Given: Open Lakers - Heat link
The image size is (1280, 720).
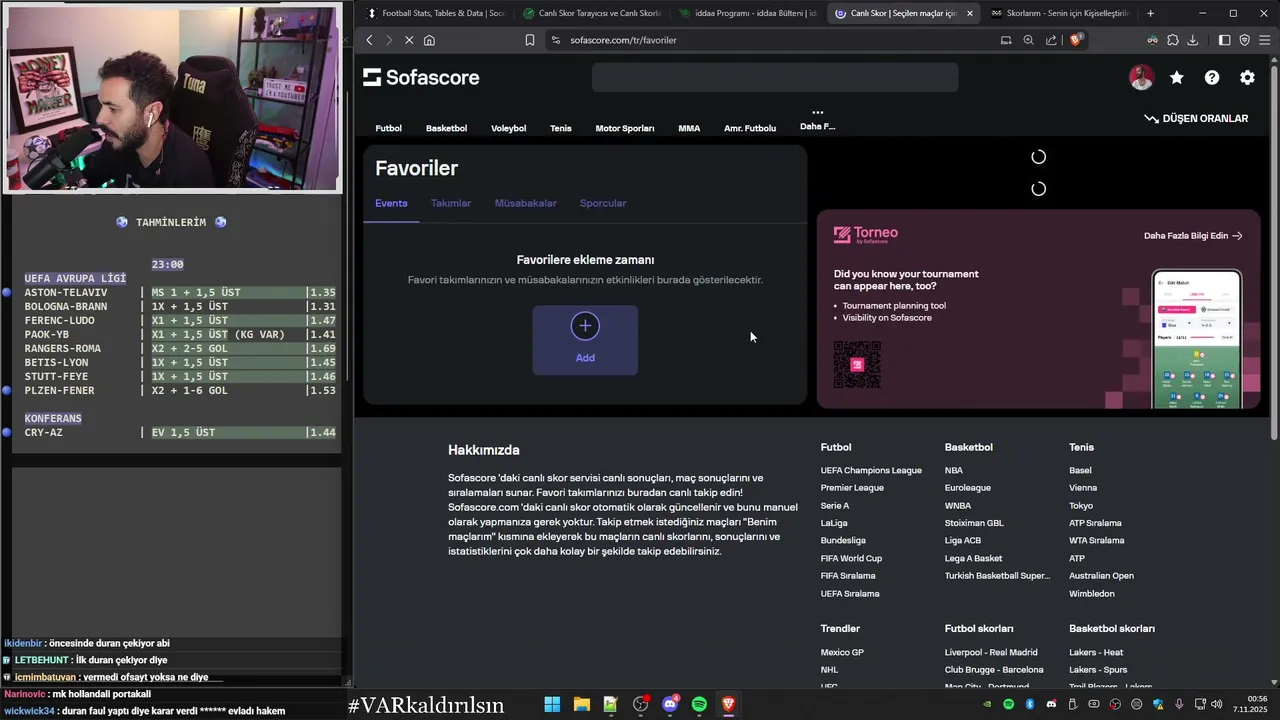Looking at the screenshot, I should click(x=1096, y=652).
